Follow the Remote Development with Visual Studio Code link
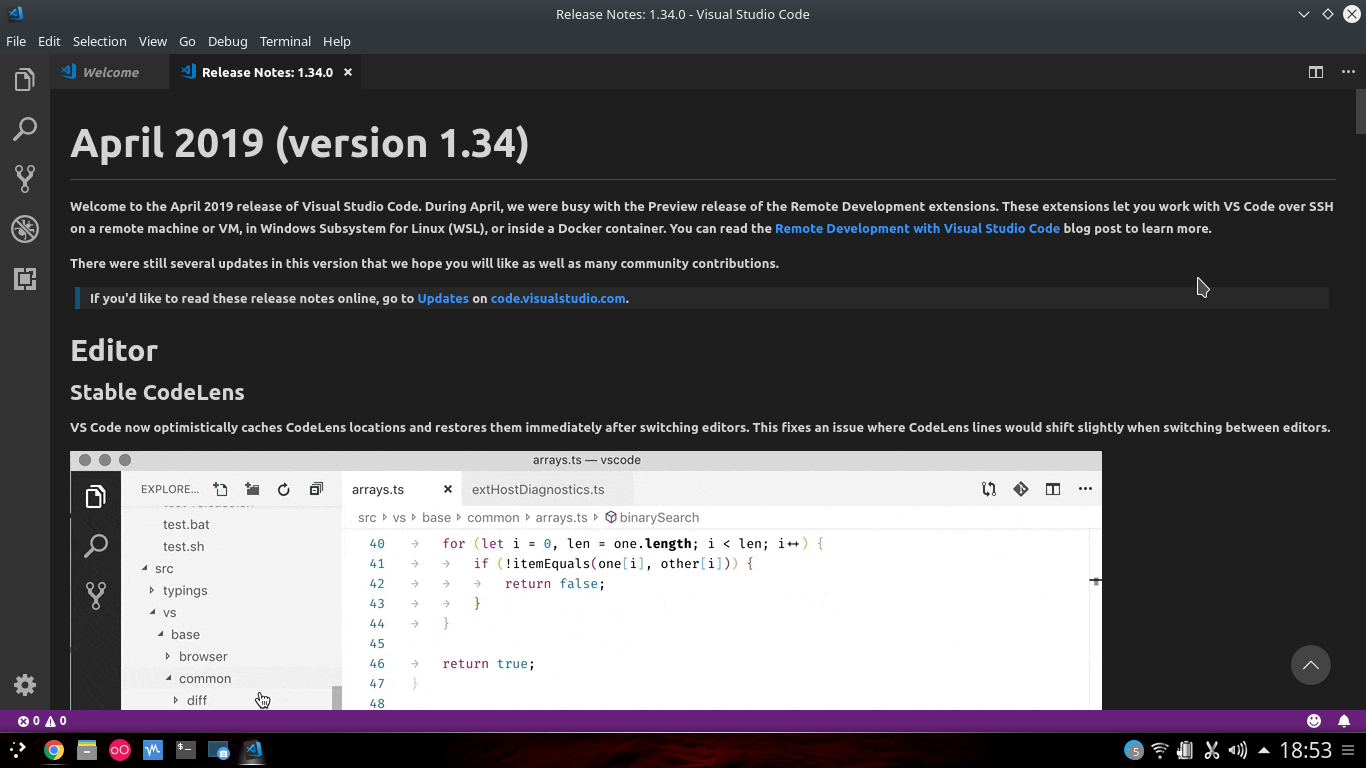This screenshot has height=768, width=1366. 918,228
